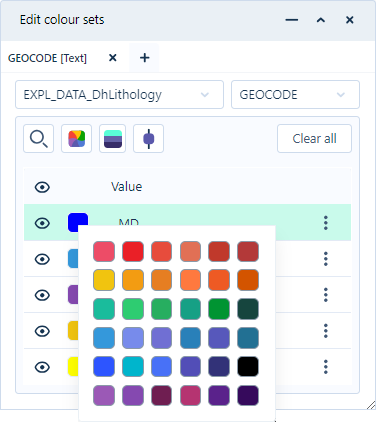The height and width of the screenshot is (422, 376).
Task: Minimize the Edit colour sets dialog
Action: [x=292, y=20]
